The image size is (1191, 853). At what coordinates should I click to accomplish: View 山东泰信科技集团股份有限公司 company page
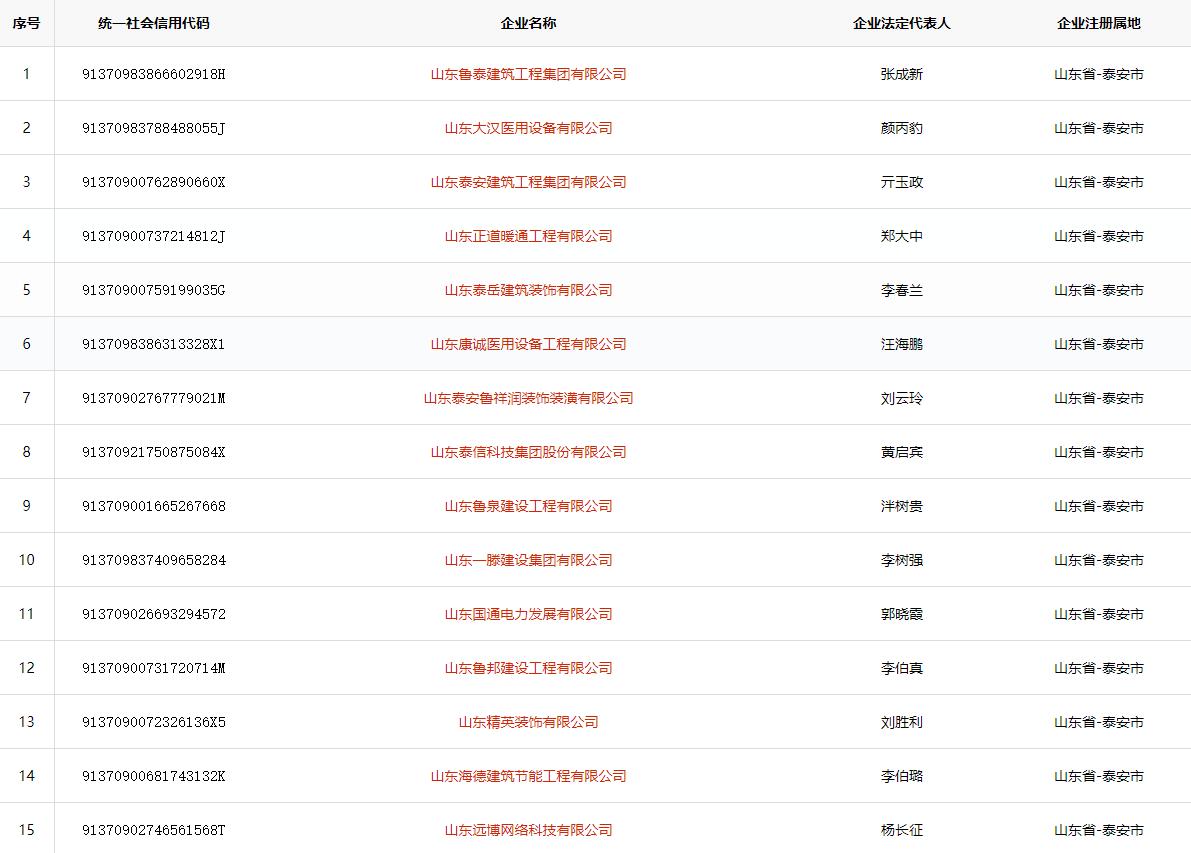(x=528, y=452)
